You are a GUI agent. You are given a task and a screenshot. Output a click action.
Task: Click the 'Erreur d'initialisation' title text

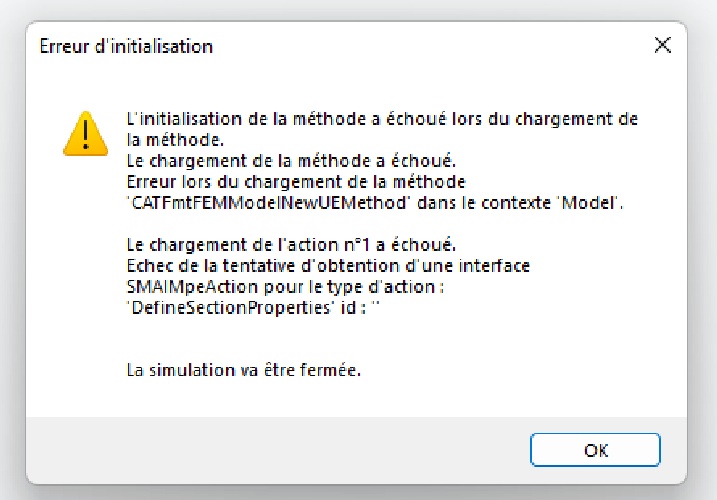pos(126,47)
